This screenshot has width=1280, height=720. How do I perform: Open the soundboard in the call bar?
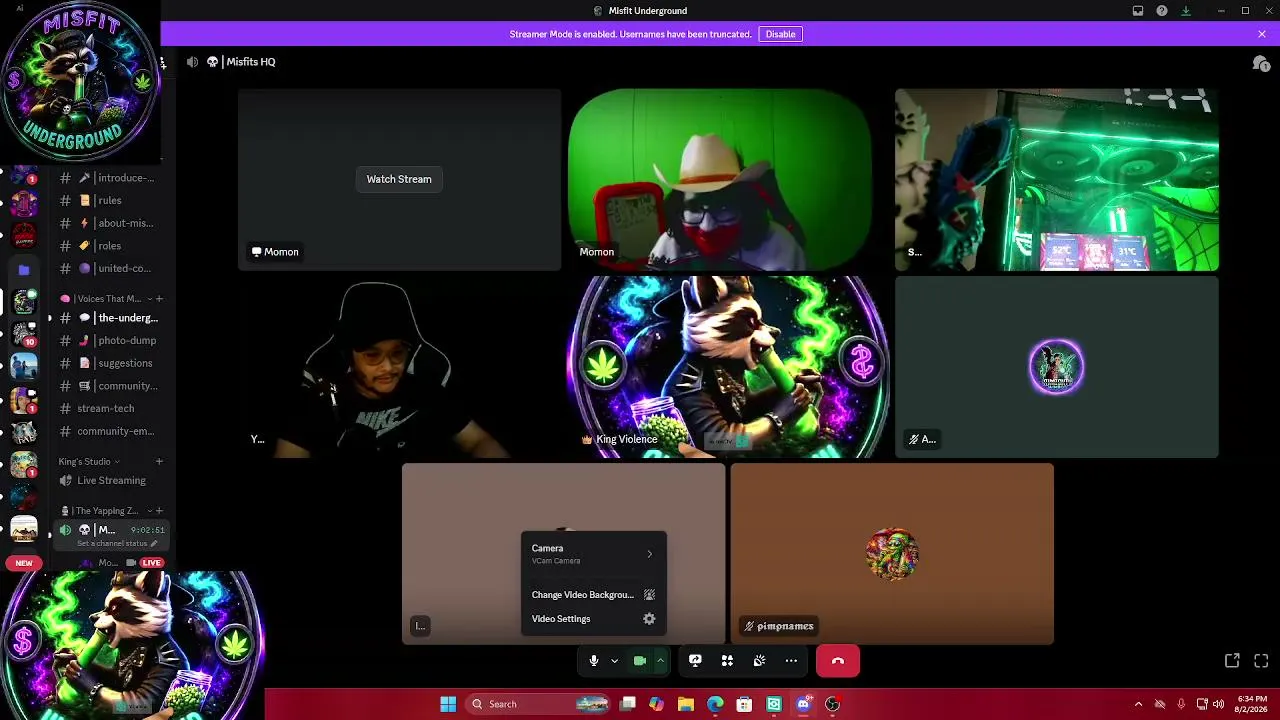click(x=759, y=661)
